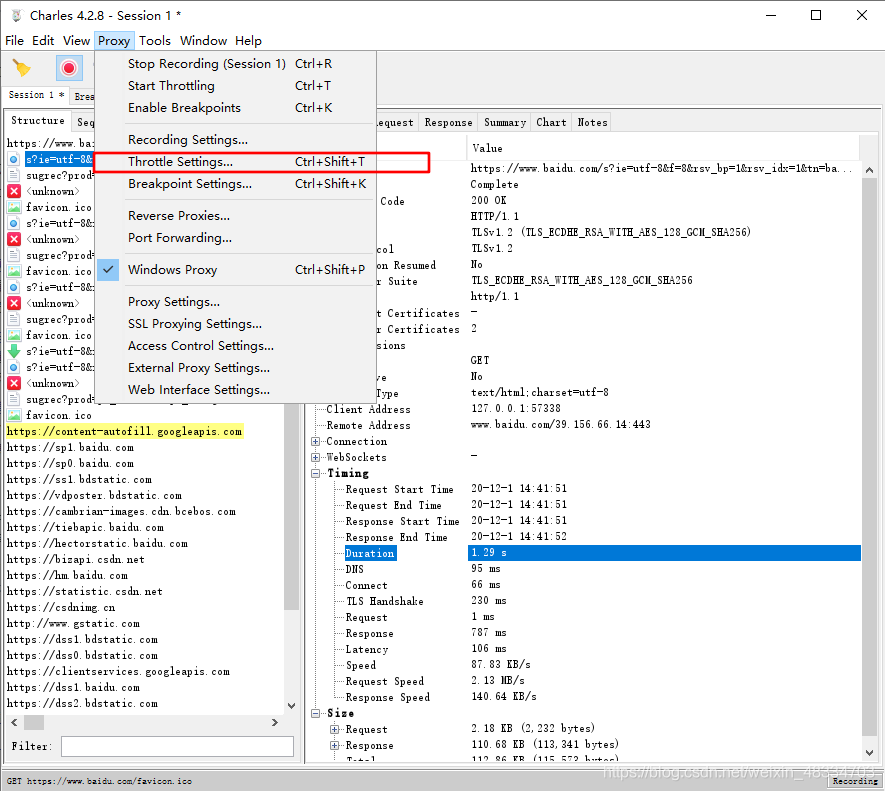The height and width of the screenshot is (791, 885).
Task: Click the green download arrow icon
Action: tap(14, 351)
